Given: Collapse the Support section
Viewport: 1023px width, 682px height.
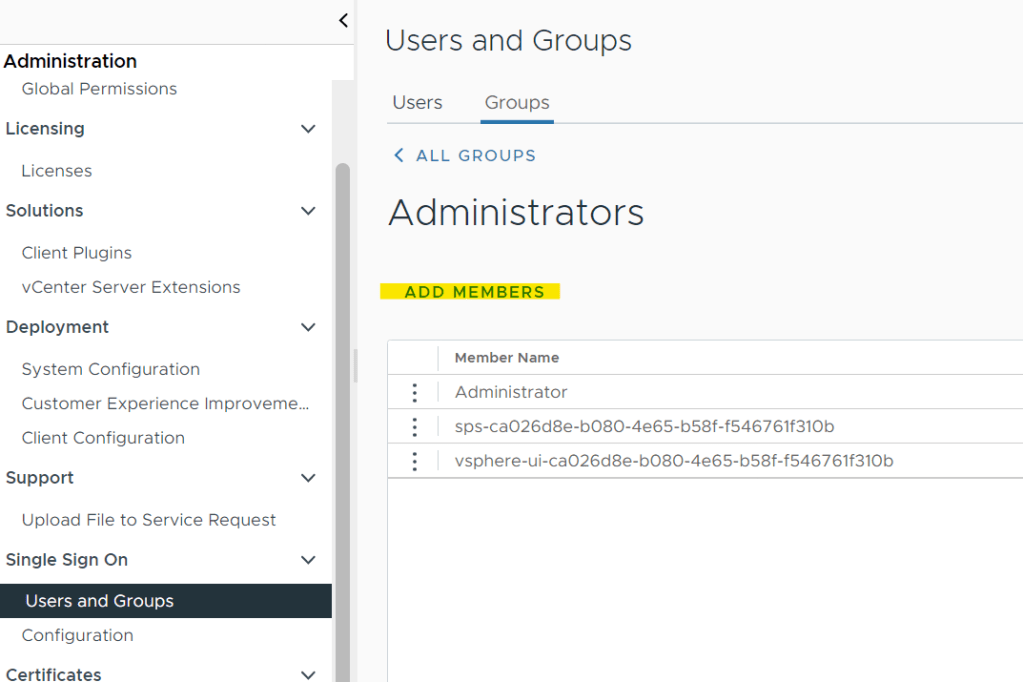Looking at the screenshot, I should tap(308, 478).
